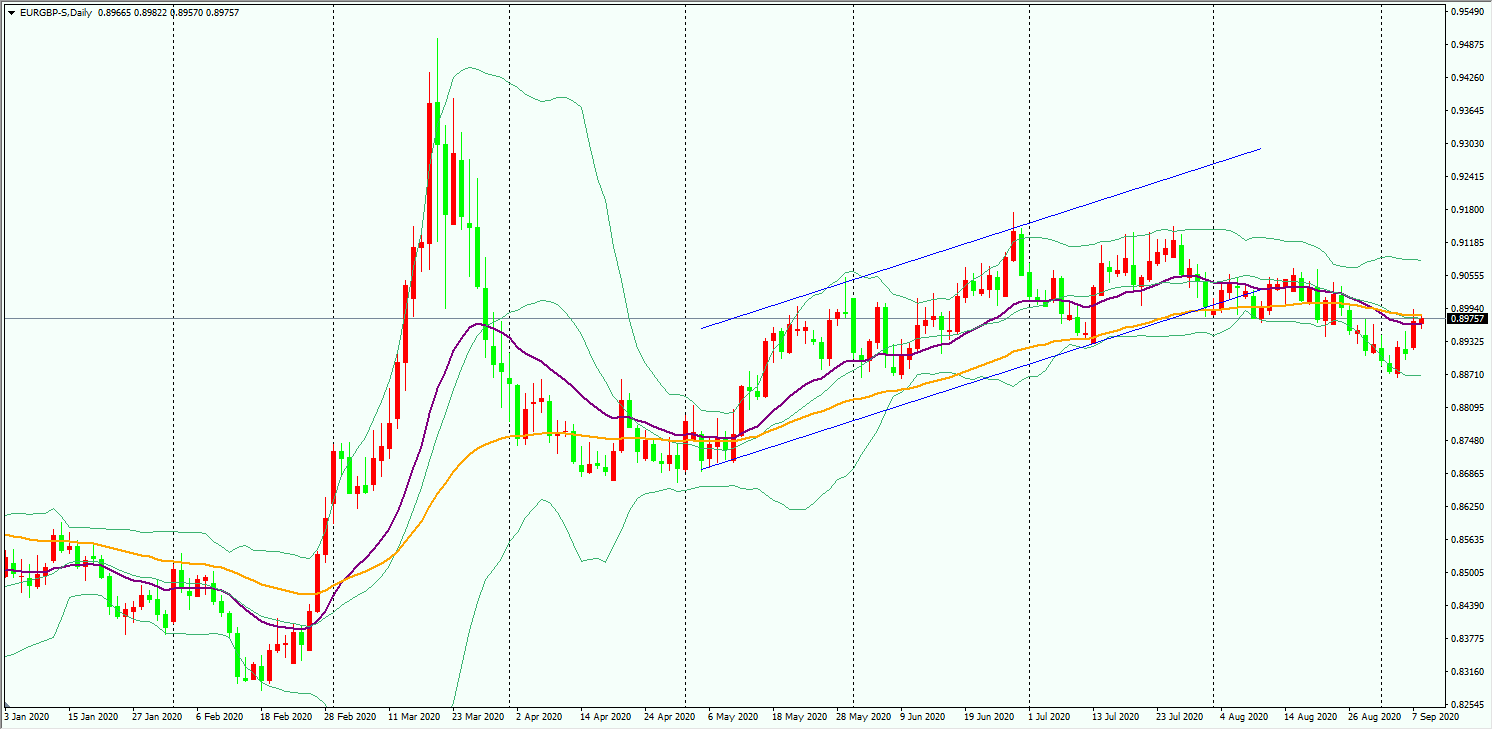Click the 0.89325 price axis label
This screenshot has width=1493, height=730.
1467,342
